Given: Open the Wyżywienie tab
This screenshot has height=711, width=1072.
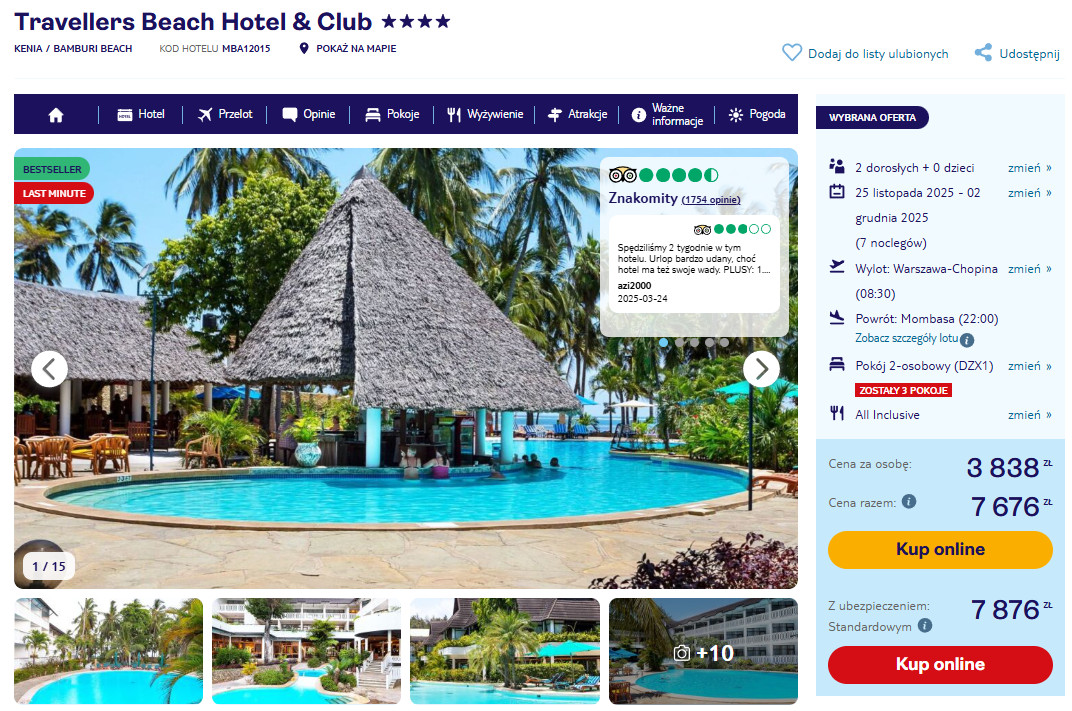Looking at the screenshot, I should (x=485, y=114).
